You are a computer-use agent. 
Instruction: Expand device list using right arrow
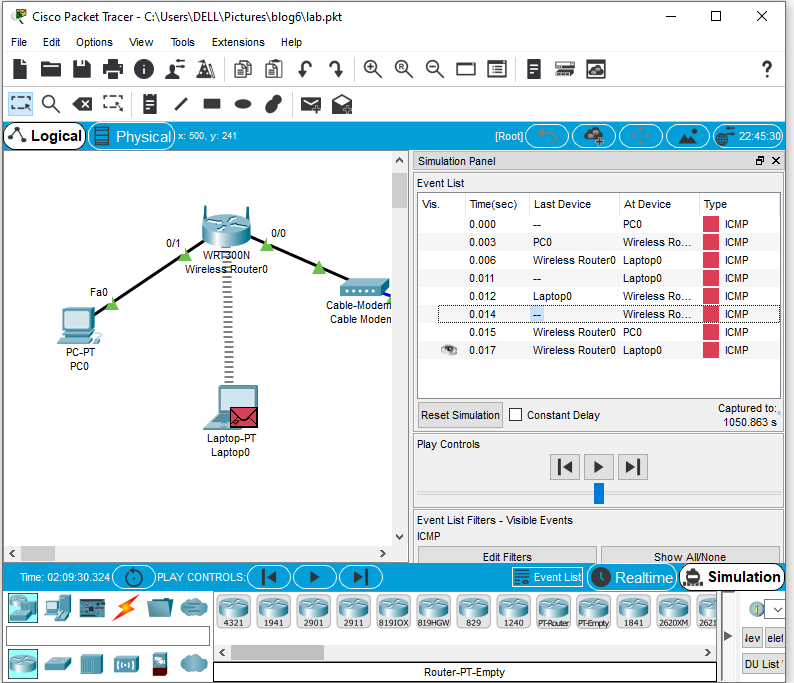[x=708, y=653]
